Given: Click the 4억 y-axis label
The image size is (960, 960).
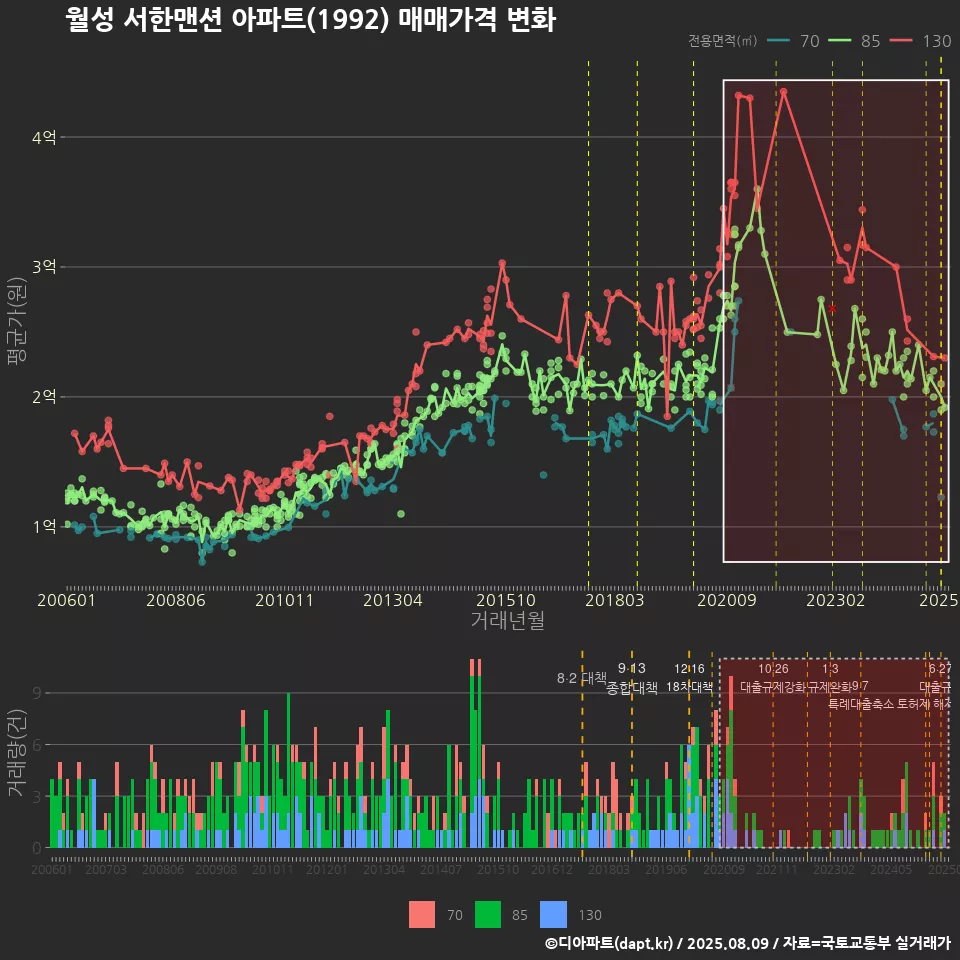Looking at the screenshot, I should click(x=44, y=137).
